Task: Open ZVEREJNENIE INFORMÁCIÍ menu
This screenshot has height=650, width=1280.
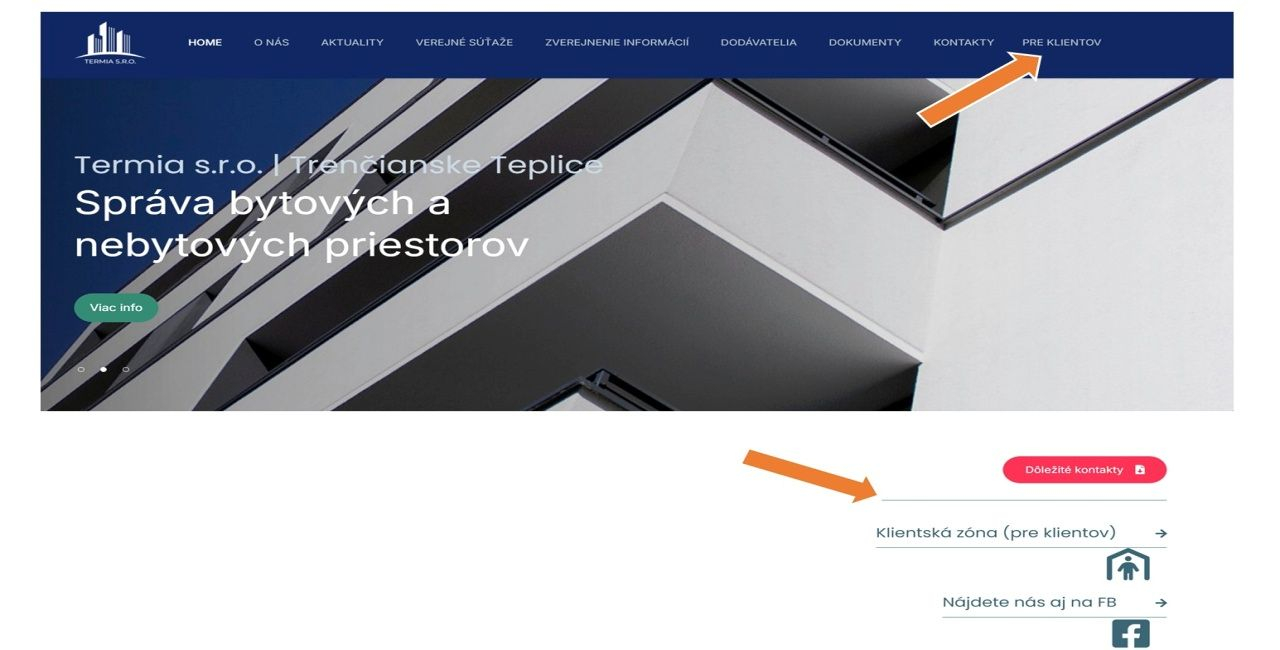Action: pyautogui.click(x=617, y=43)
